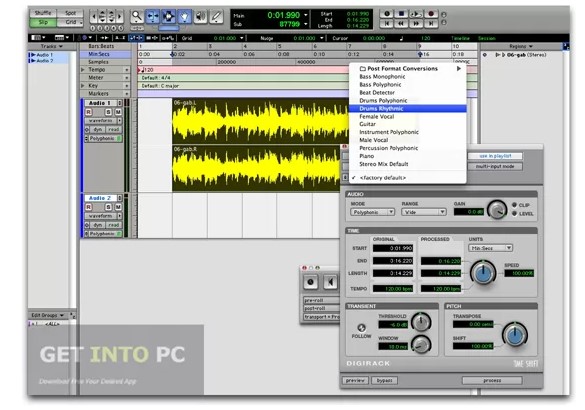585x410 pixels.
Task: Click the Go to End transport button
Action: [431, 24]
